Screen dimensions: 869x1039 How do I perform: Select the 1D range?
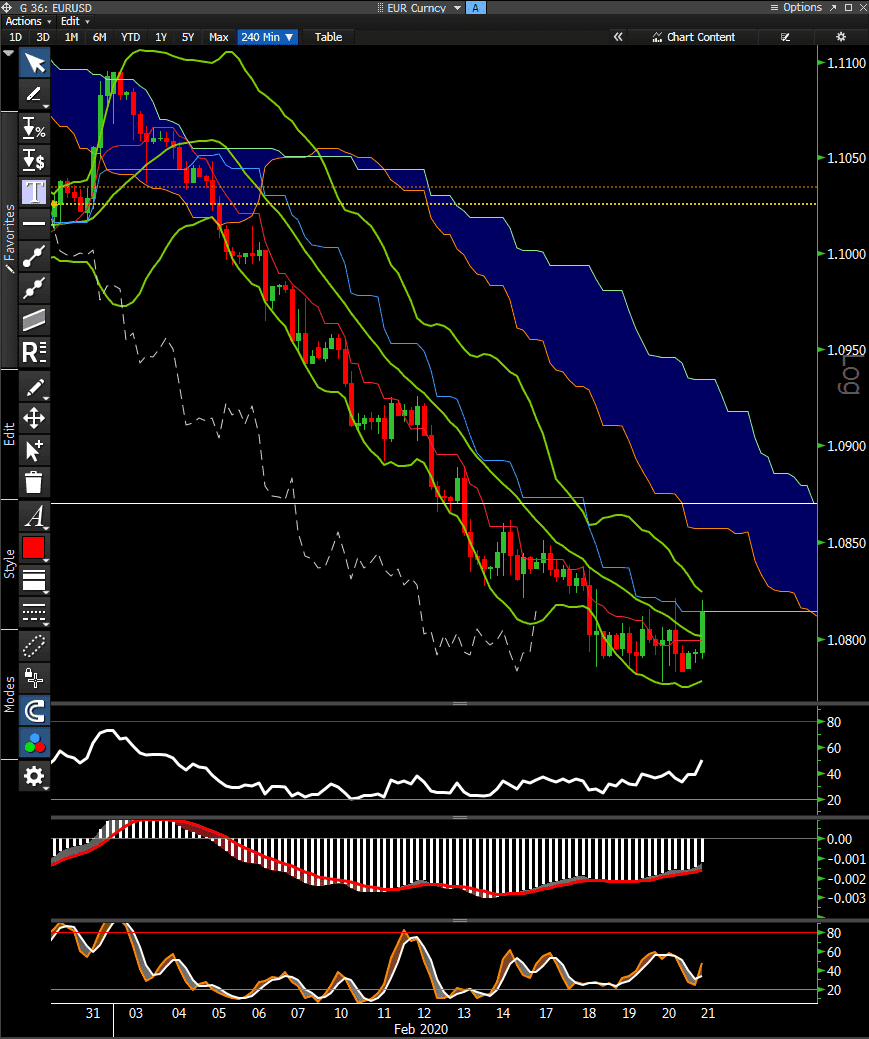(15, 37)
